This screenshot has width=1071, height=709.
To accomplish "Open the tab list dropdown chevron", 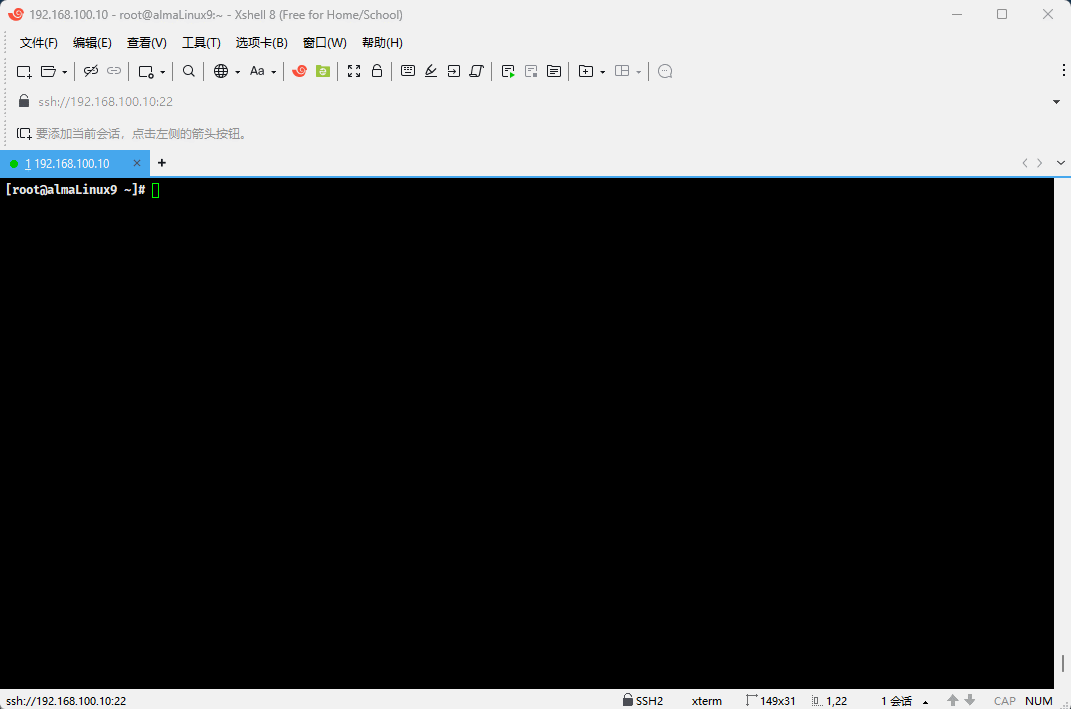I will [x=1061, y=163].
